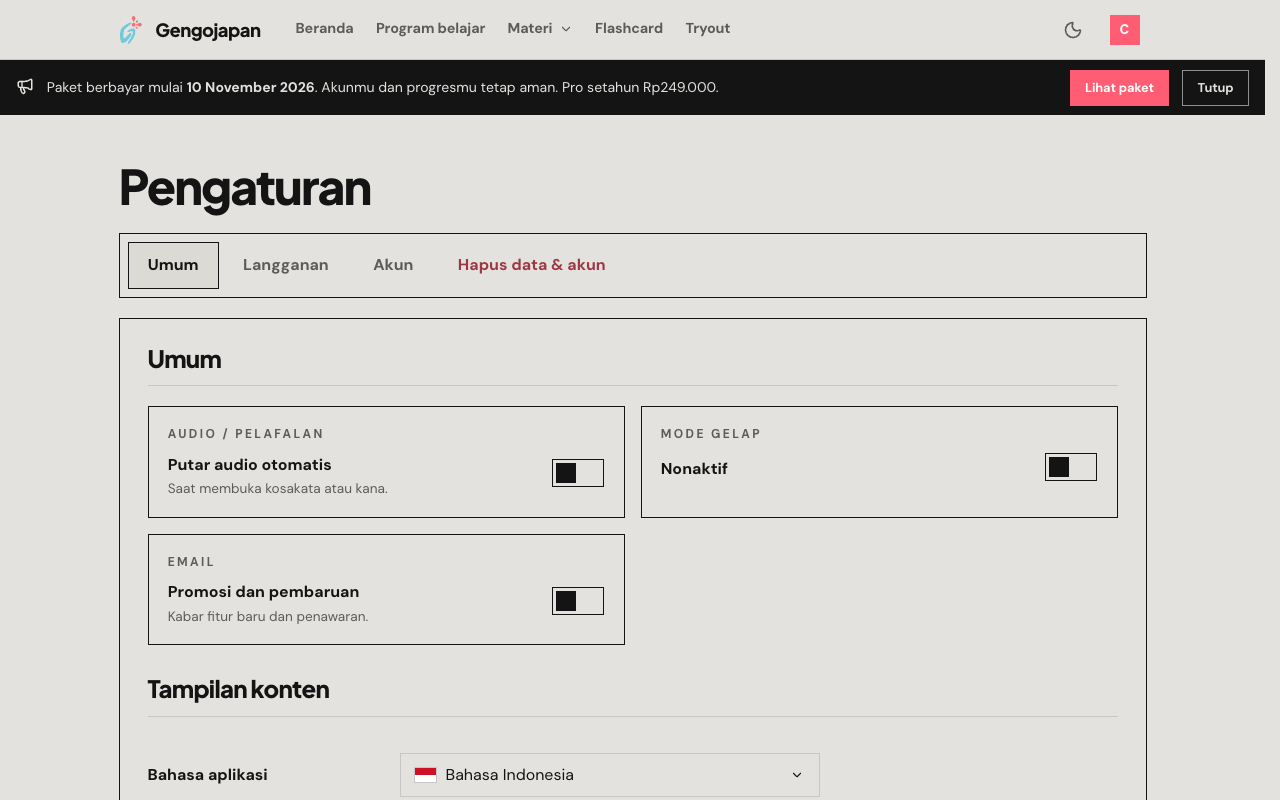Viewport: 1280px width, 800px height.
Task: Click "Kabar fitur baru dan penawaran." text
Action: [x=268, y=617]
